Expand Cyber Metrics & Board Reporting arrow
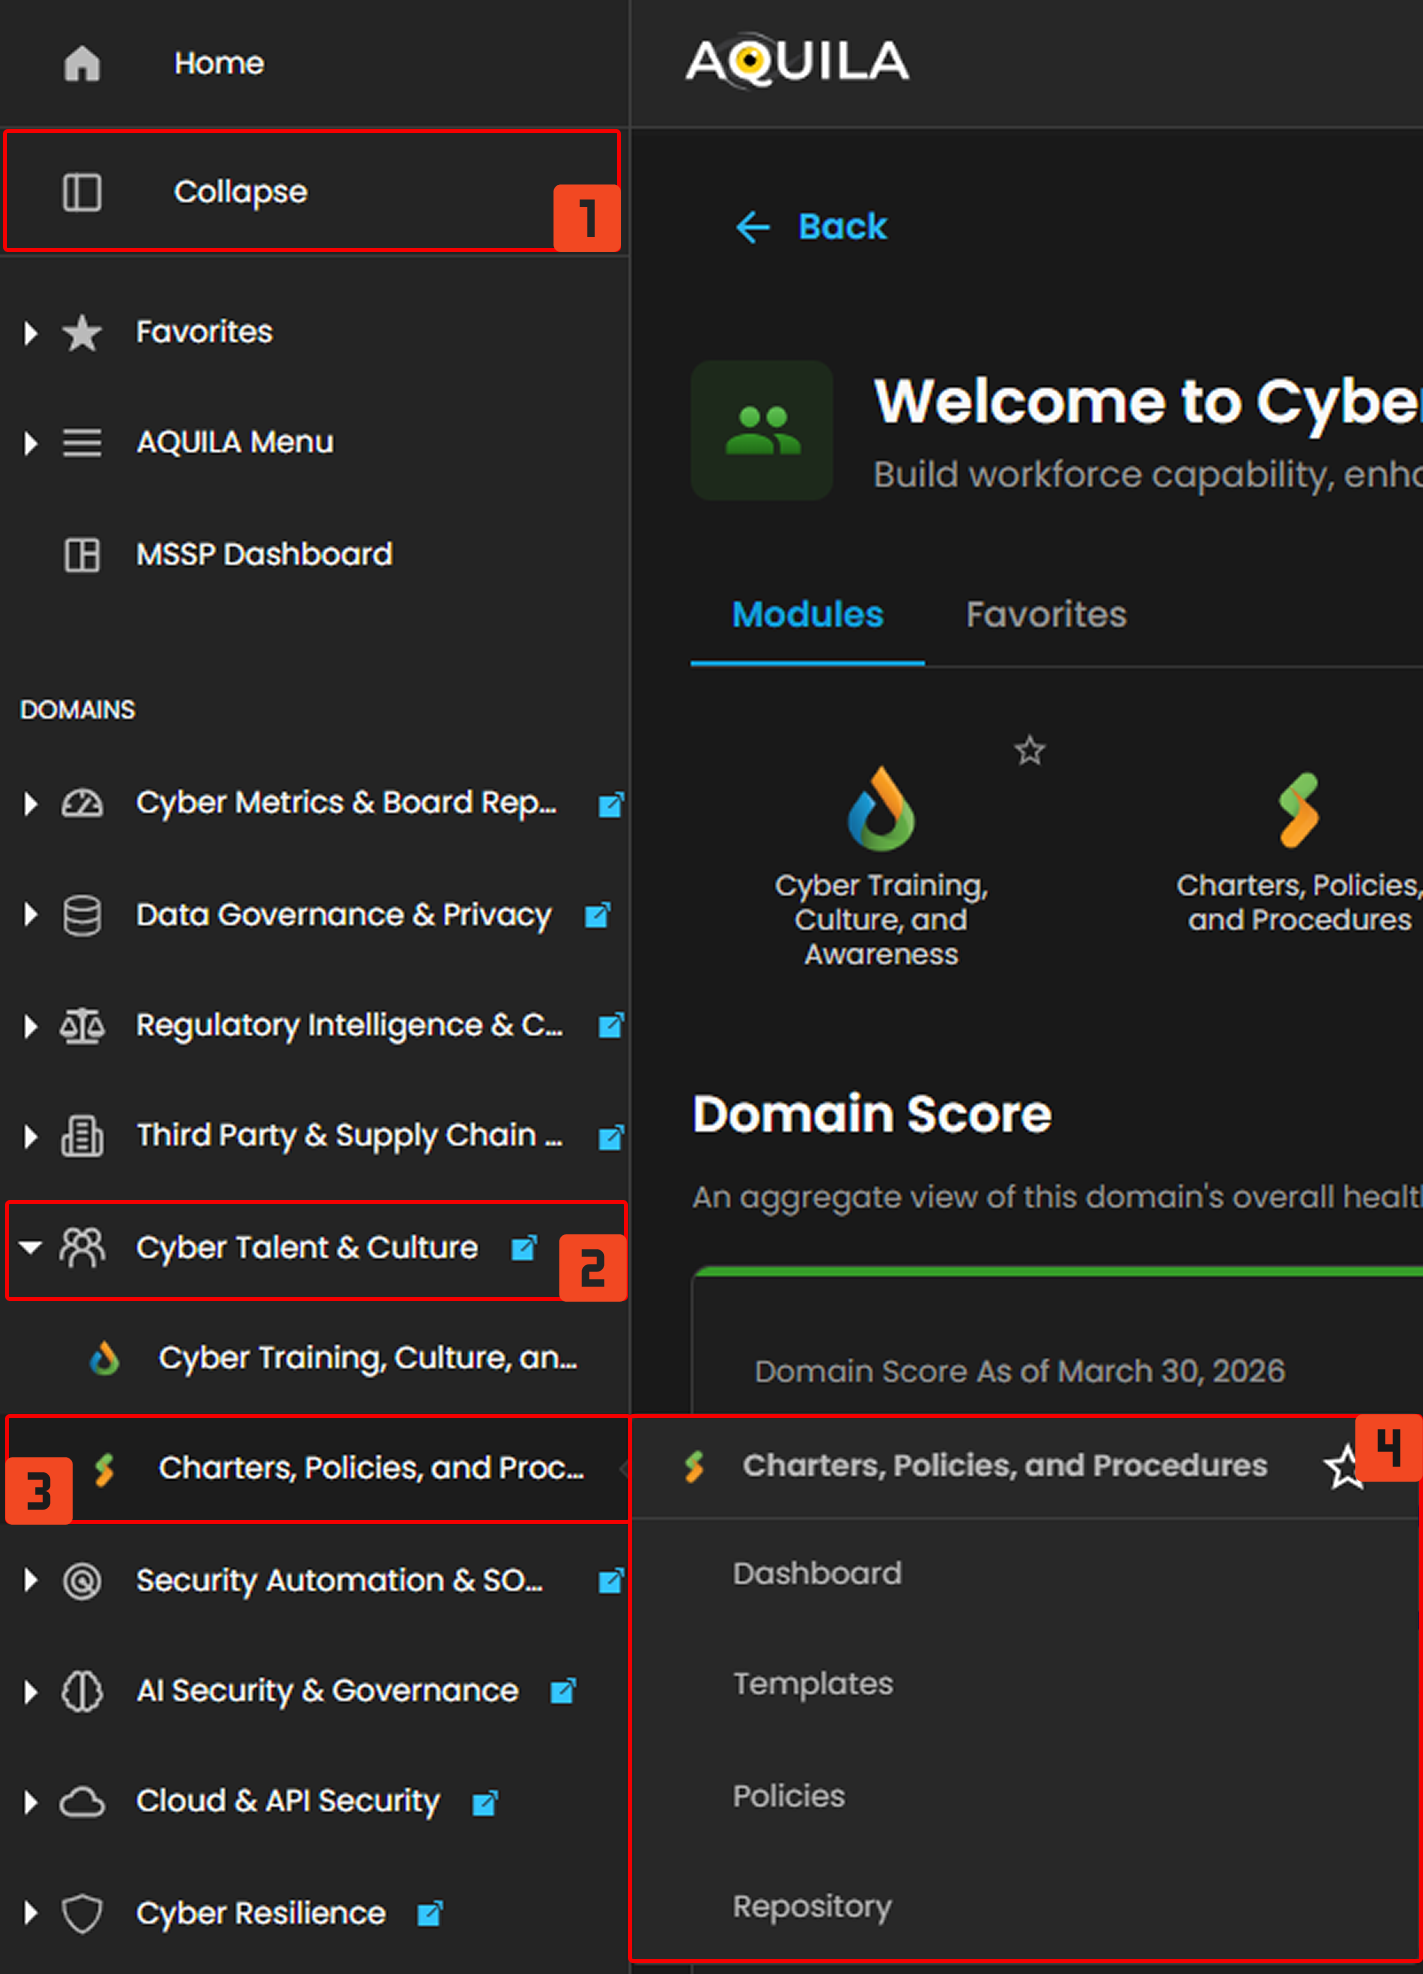The height and width of the screenshot is (1974, 1423). click(31, 803)
